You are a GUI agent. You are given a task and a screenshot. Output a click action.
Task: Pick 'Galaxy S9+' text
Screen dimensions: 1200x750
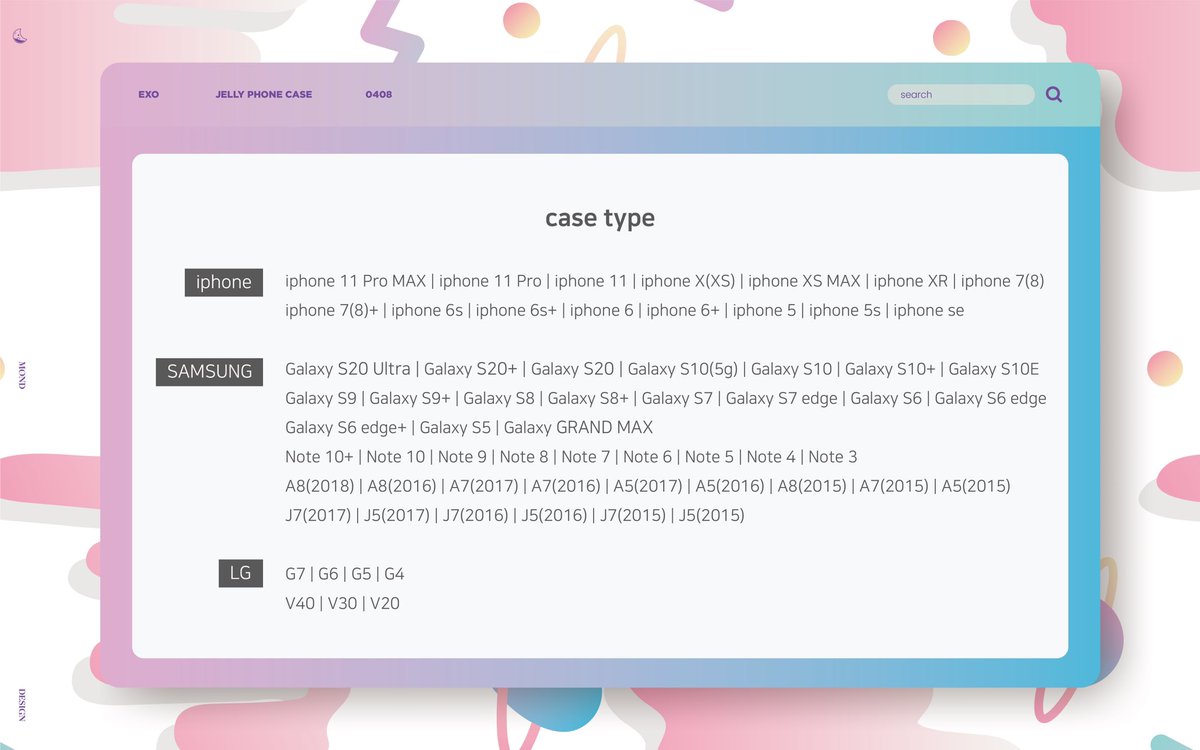[x=410, y=398]
